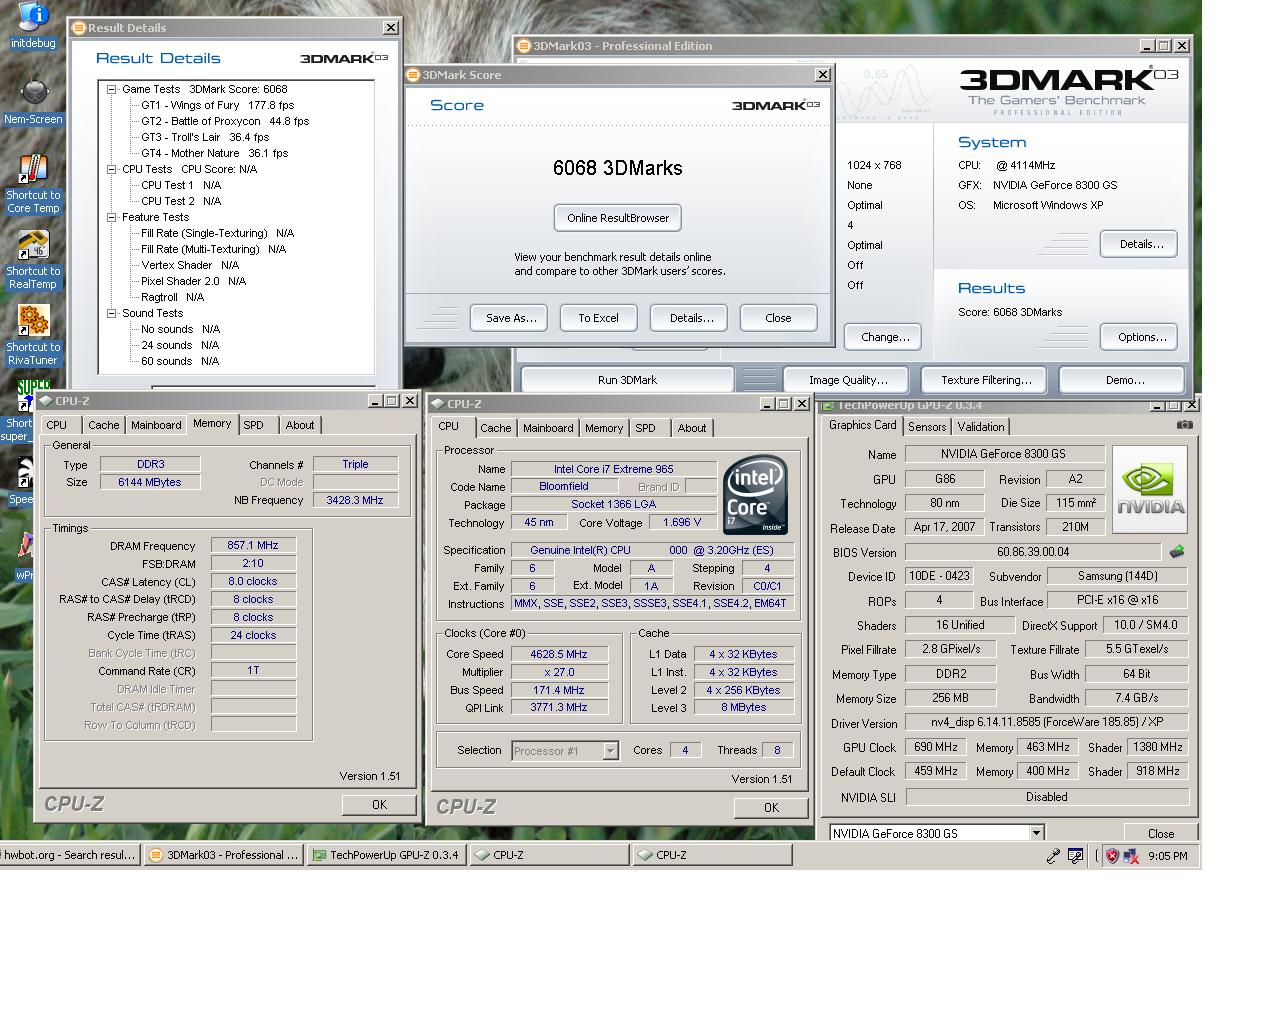1280x1024 pixels.
Task: Click the System Details... button
Action: coord(1141,244)
